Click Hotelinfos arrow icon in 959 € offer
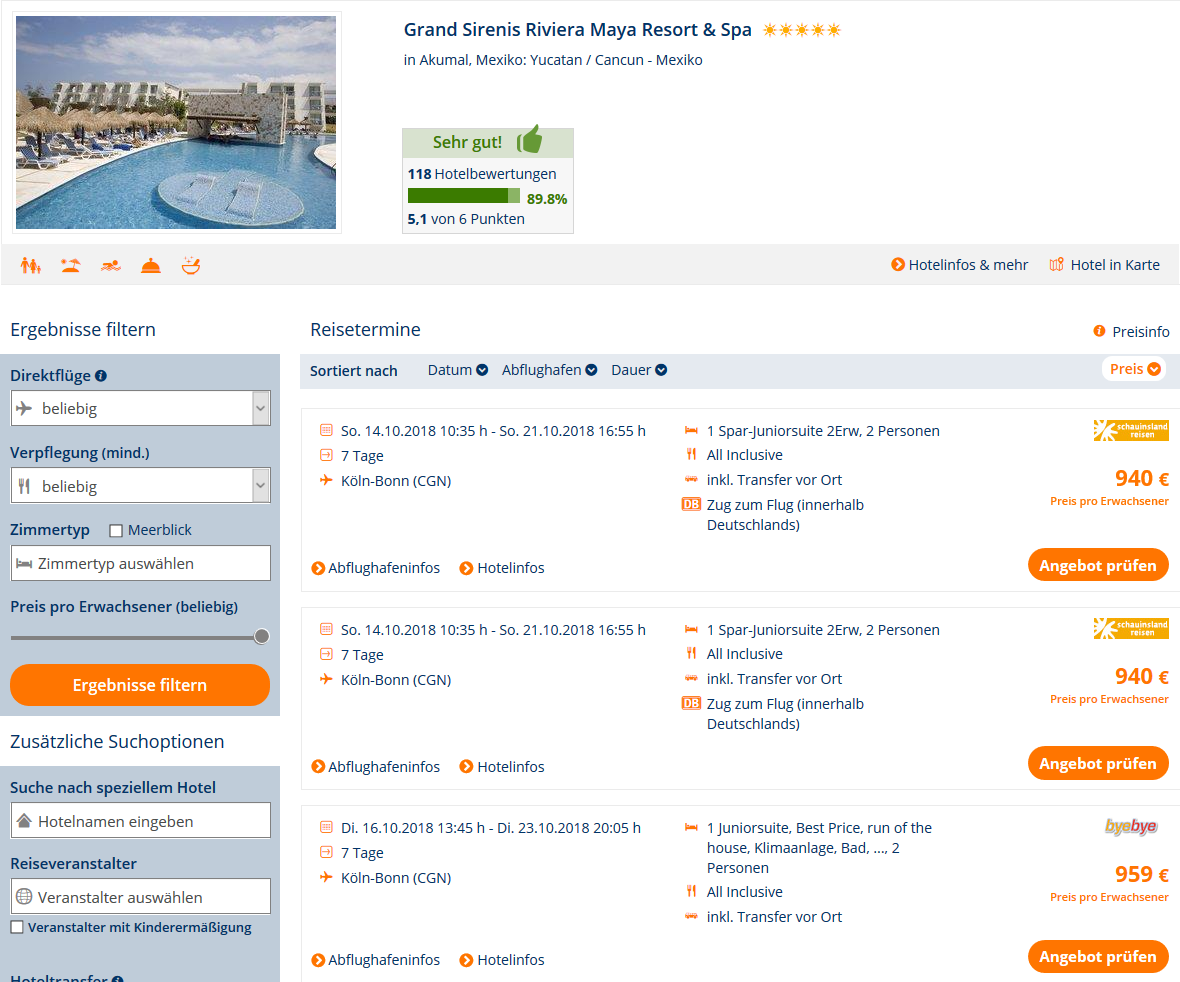 pyautogui.click(x=467, y=960)
